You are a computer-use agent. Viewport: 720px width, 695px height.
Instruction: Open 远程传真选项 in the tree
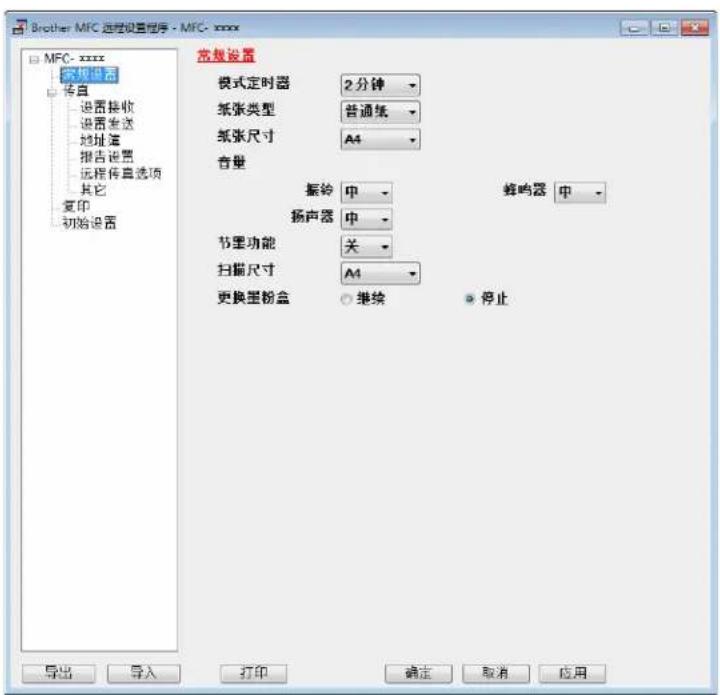[x=121, y=173]
